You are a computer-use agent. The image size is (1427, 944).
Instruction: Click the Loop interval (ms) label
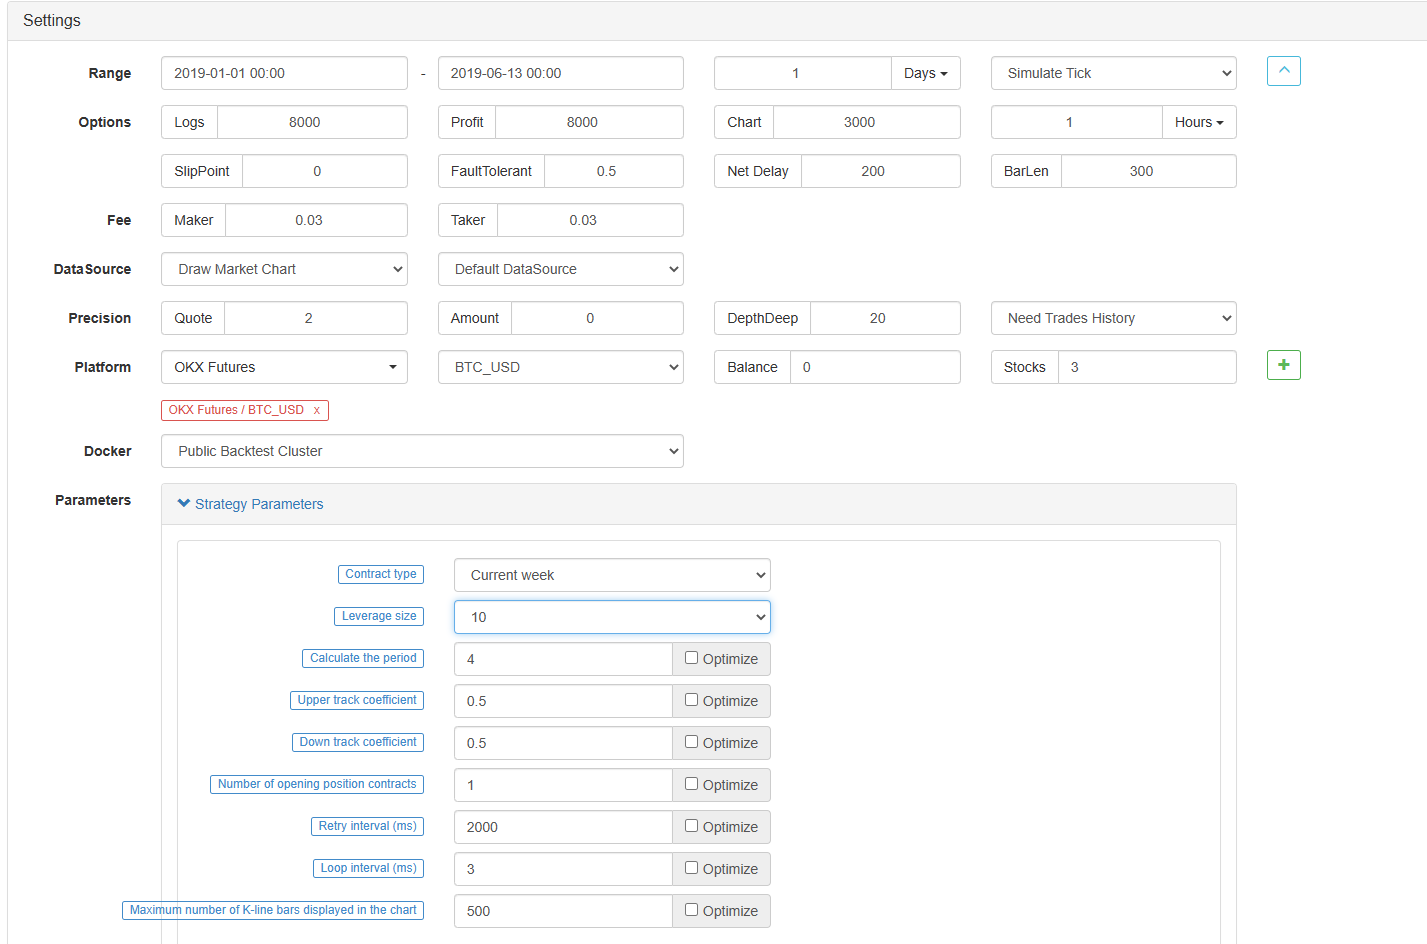pos(368,868)
